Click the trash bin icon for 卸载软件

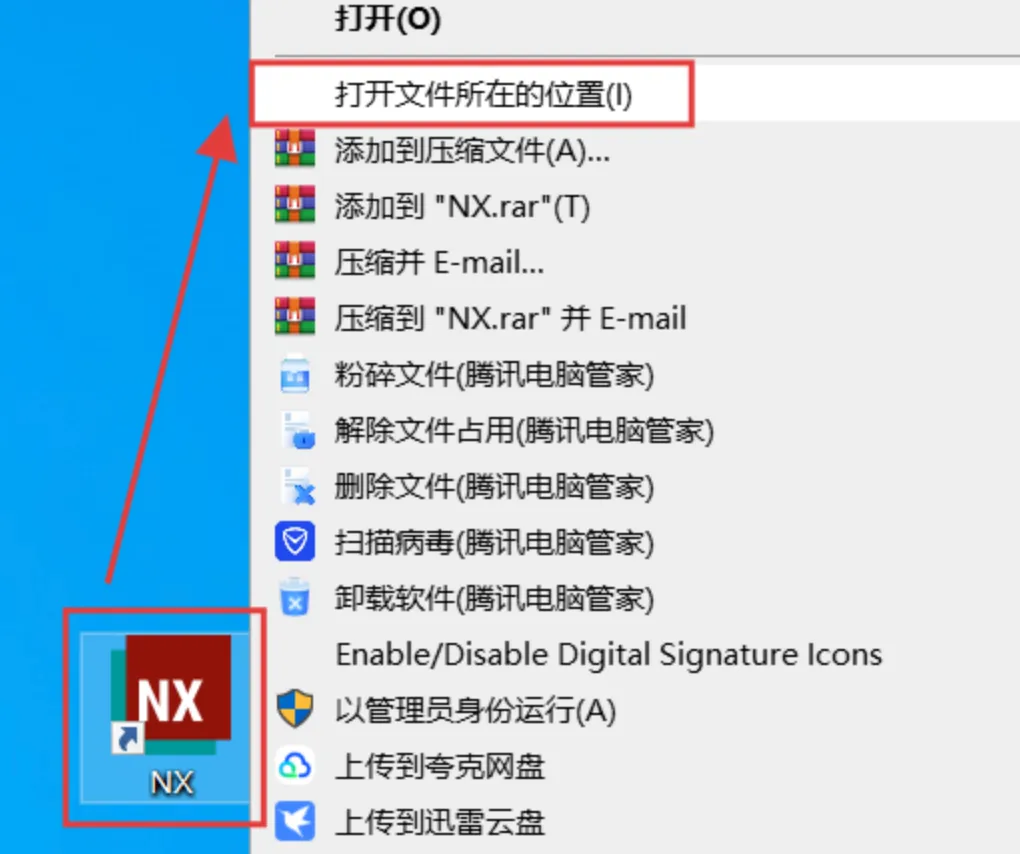point(295,597)
